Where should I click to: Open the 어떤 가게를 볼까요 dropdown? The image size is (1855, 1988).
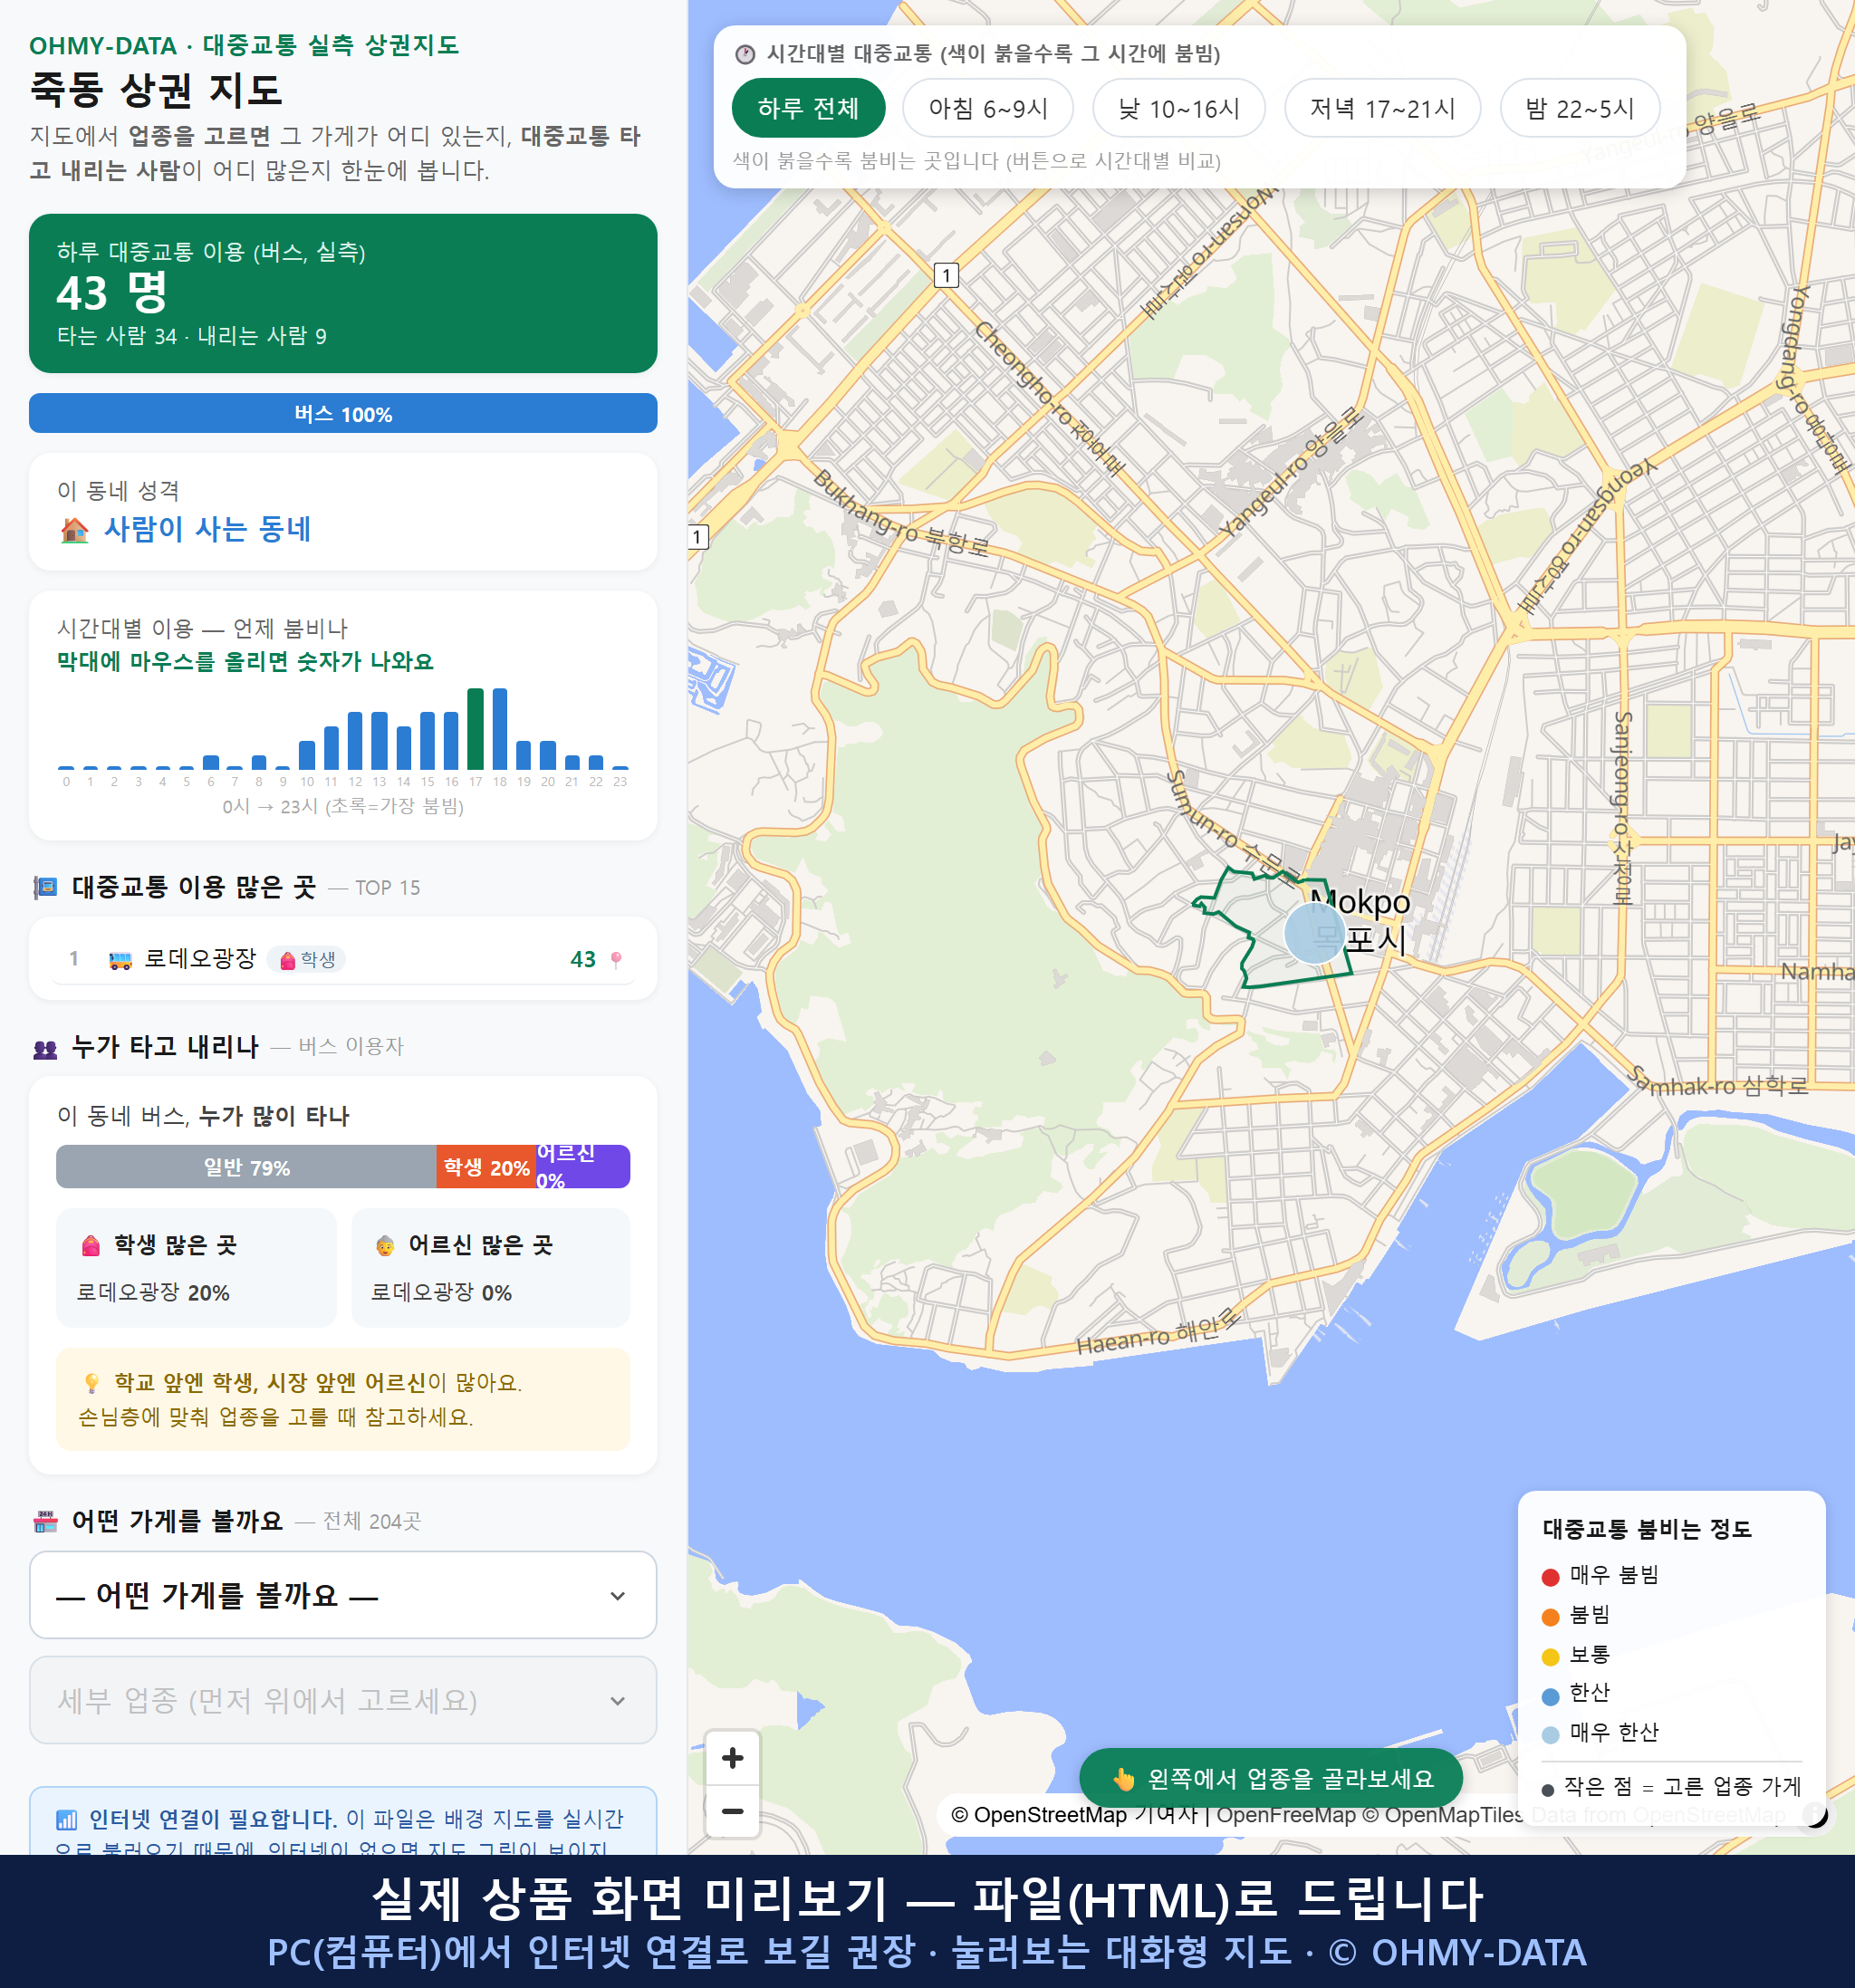[x=343, y=1595]
